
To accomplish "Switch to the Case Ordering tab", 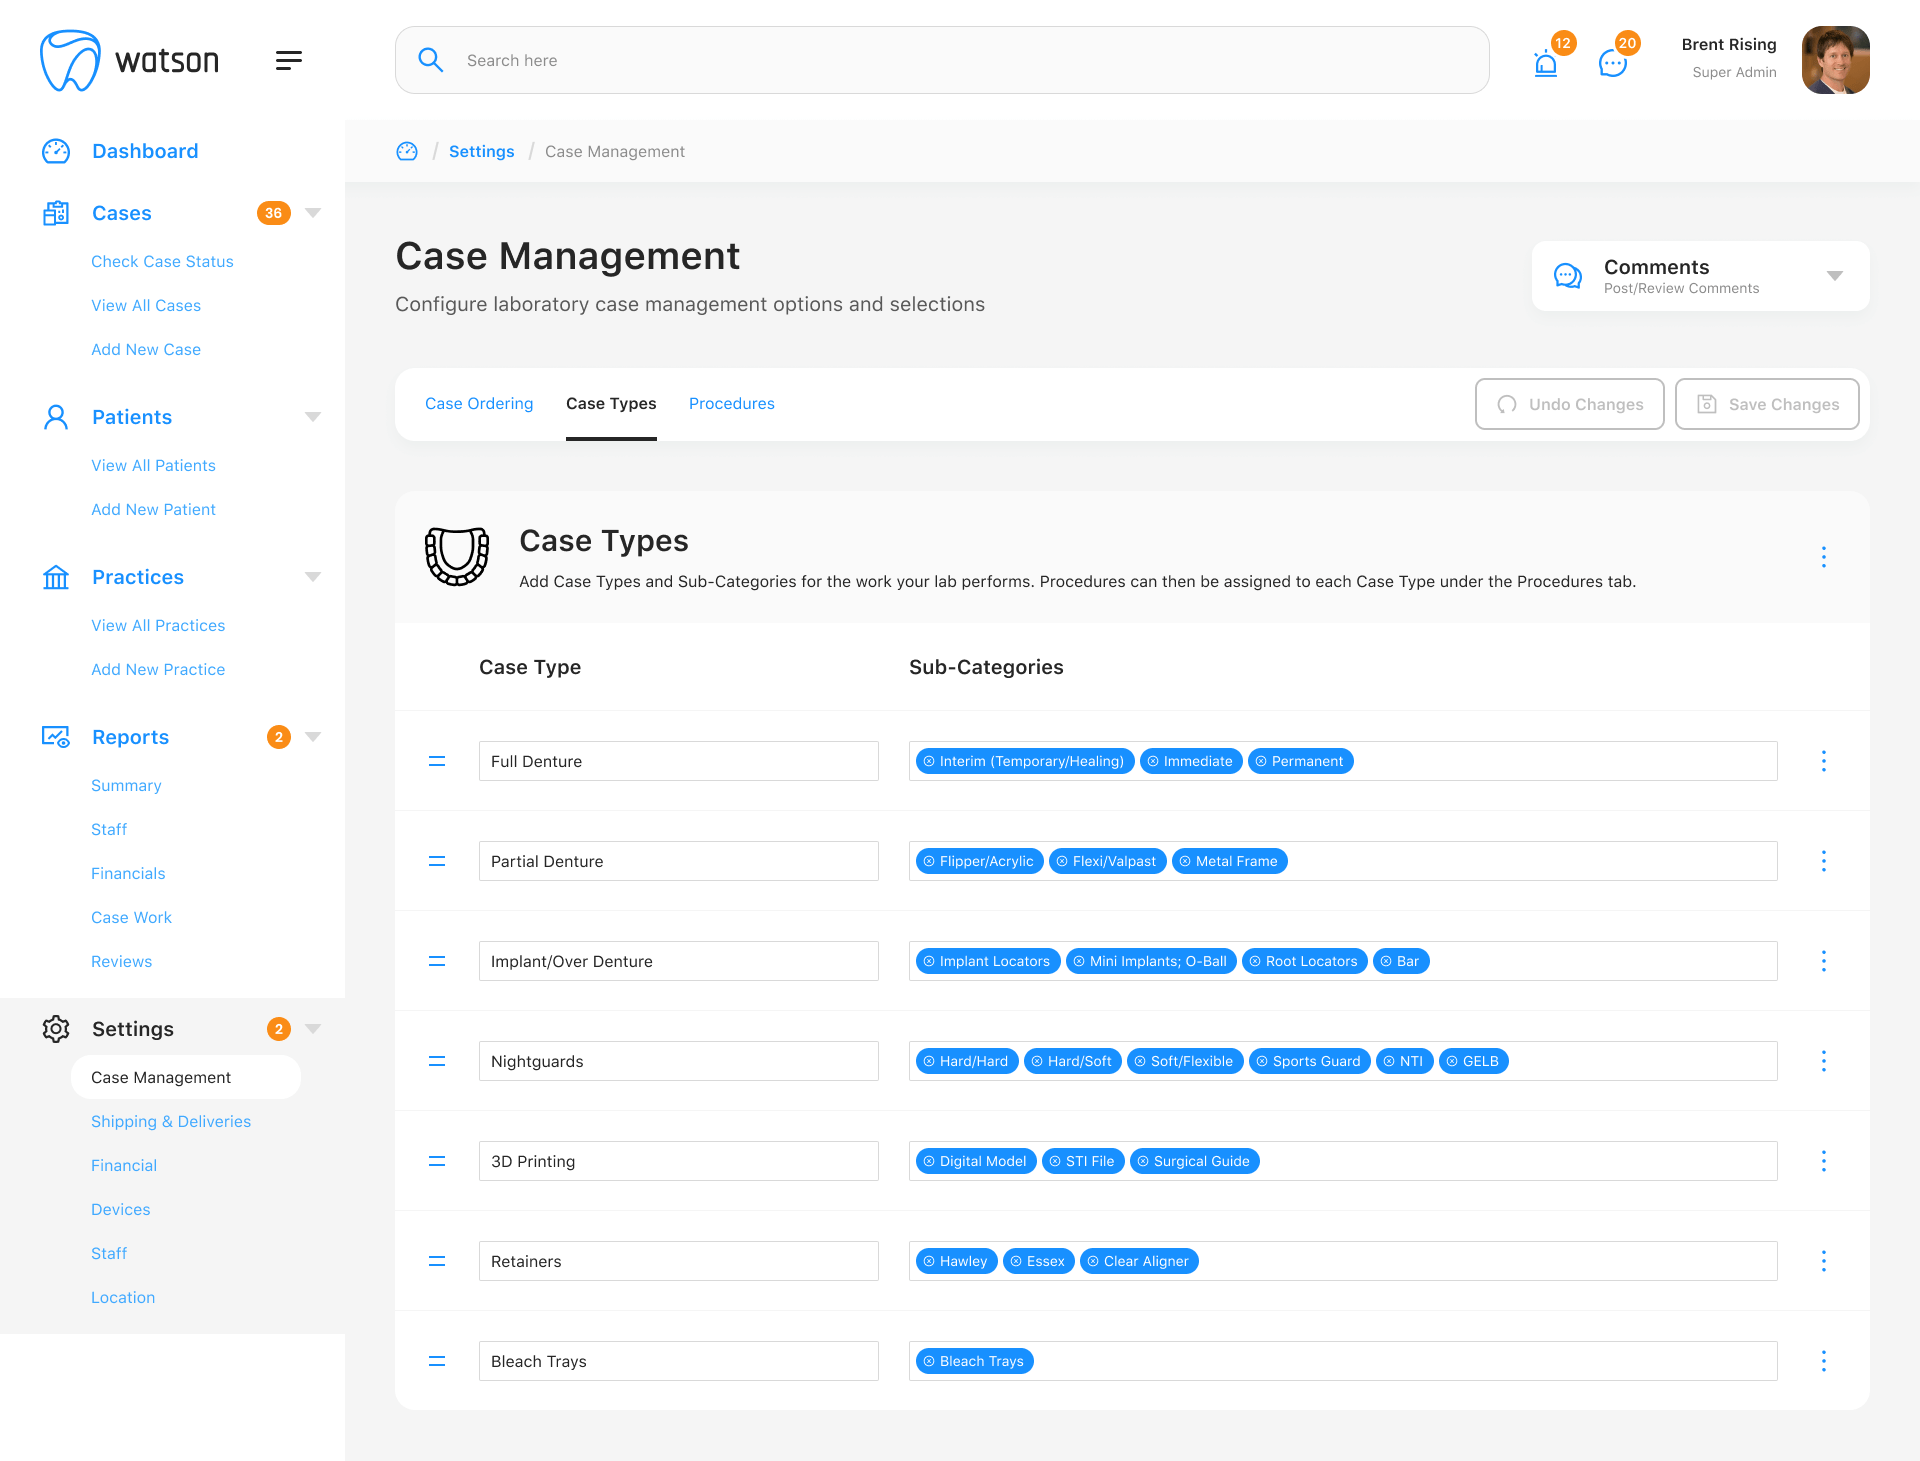I will pyautogui.click(x=479, y=404).
